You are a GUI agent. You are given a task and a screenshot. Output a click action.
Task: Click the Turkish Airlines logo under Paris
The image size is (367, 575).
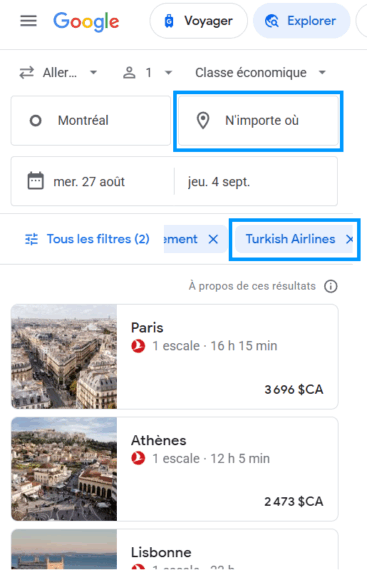click(x=138, y=346)
